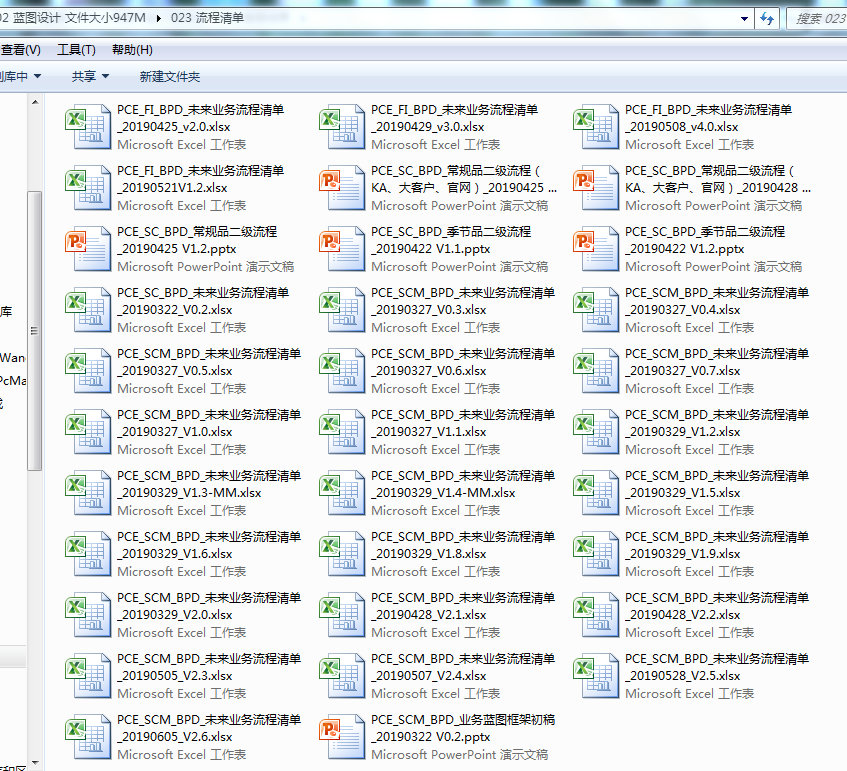Expand the 共享 dropdown in the toolbar
Image resolution: width=847 pixels, height=771 pixels.
click(x=90, y=76)
